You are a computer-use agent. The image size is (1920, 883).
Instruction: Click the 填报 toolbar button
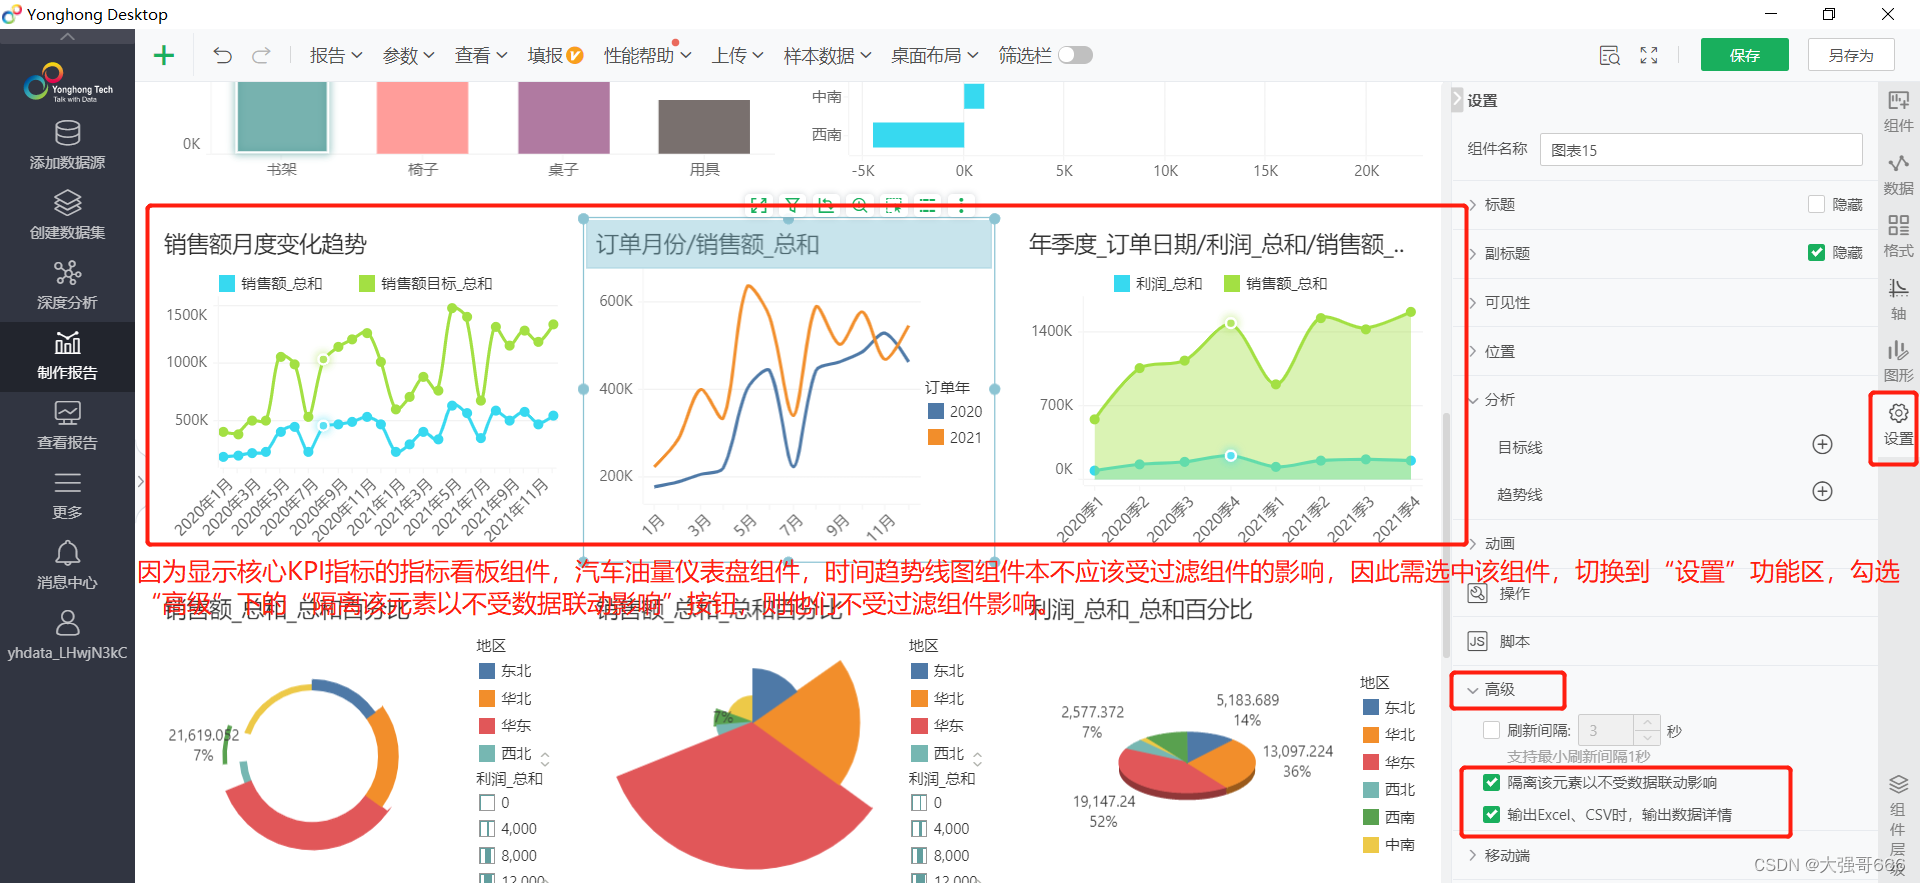pos(555,55)
